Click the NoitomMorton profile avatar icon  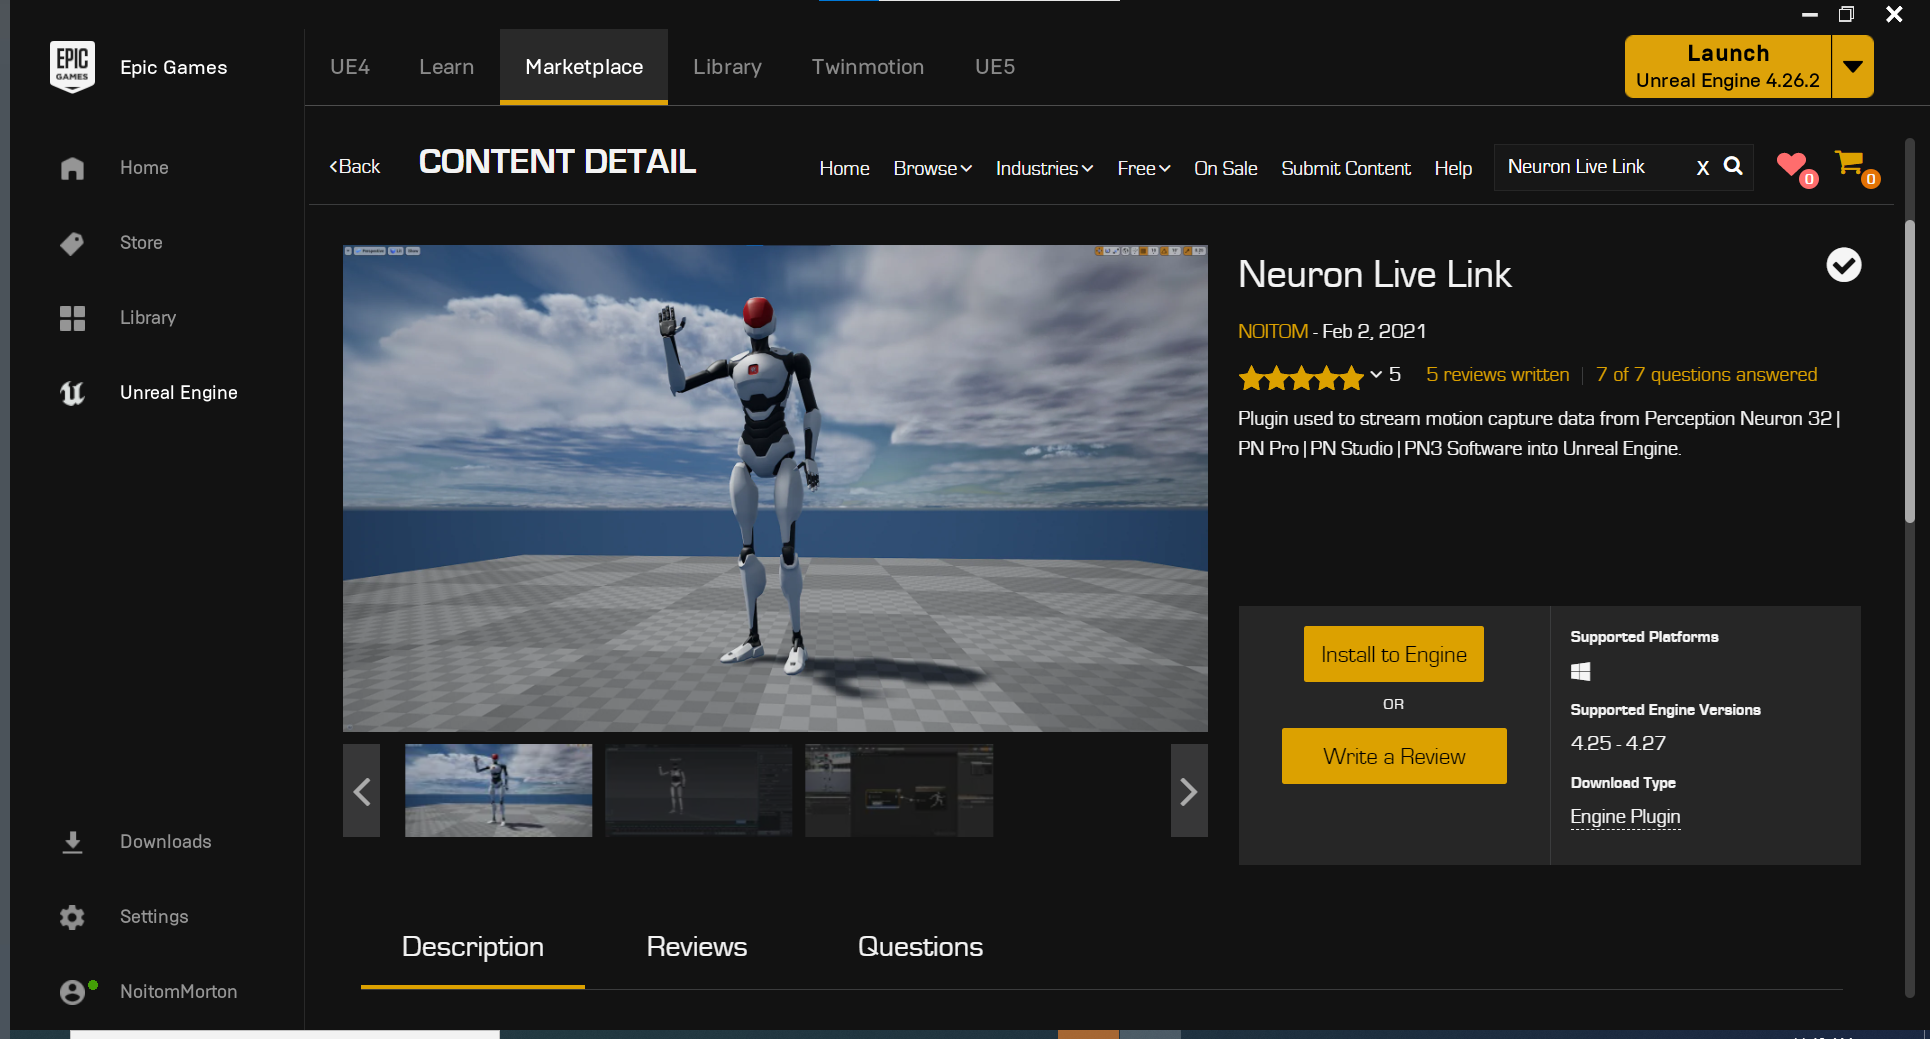72,992
